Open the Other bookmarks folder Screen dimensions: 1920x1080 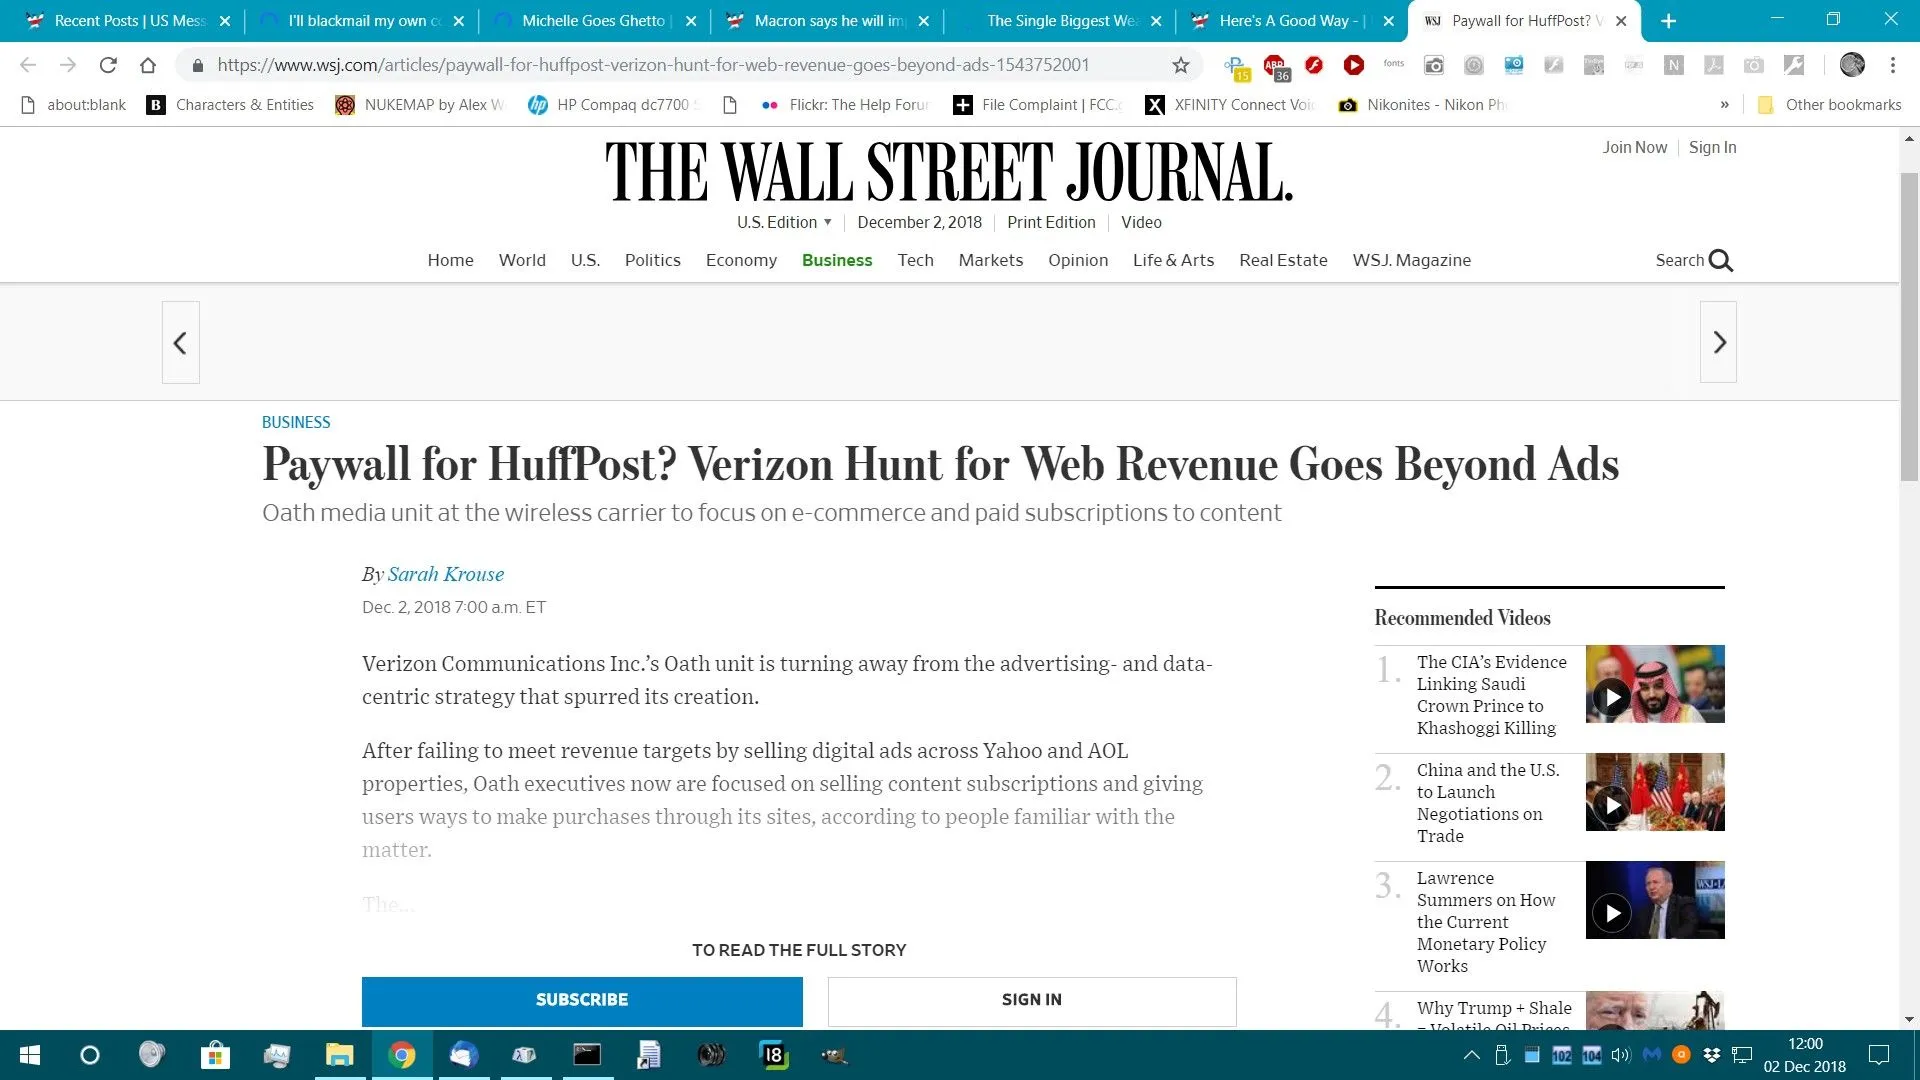(1829, 105)
